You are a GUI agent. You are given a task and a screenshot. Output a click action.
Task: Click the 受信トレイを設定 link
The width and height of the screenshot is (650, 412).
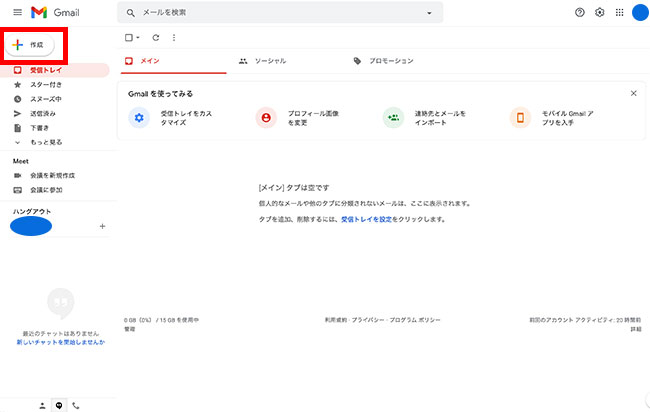click(366, 219)
